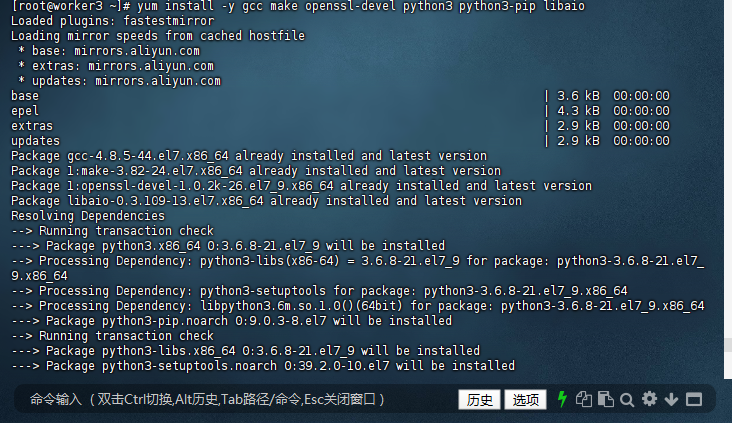Click the 'Resolving Dependencies' output line
This screenshot has height=423, width=732.
pyautogui.click(x=88, y=216)
